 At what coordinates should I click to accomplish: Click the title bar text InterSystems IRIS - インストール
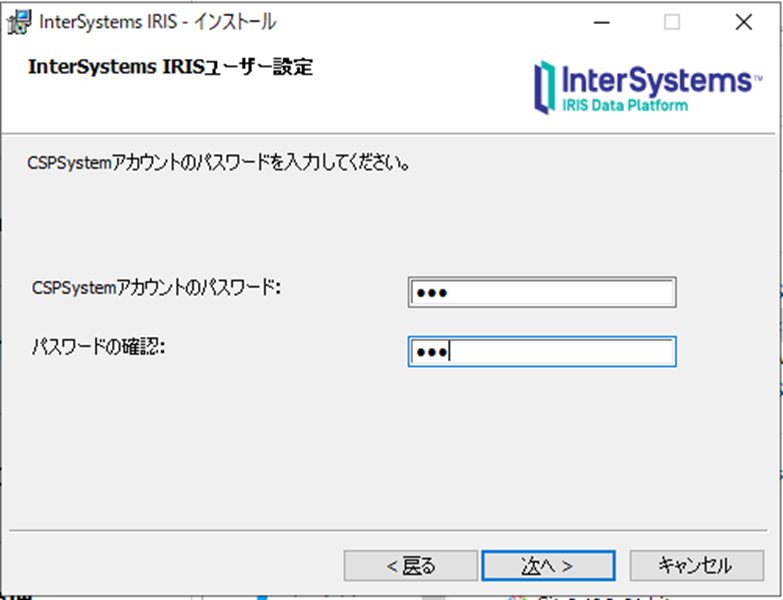tap(157, 22)
